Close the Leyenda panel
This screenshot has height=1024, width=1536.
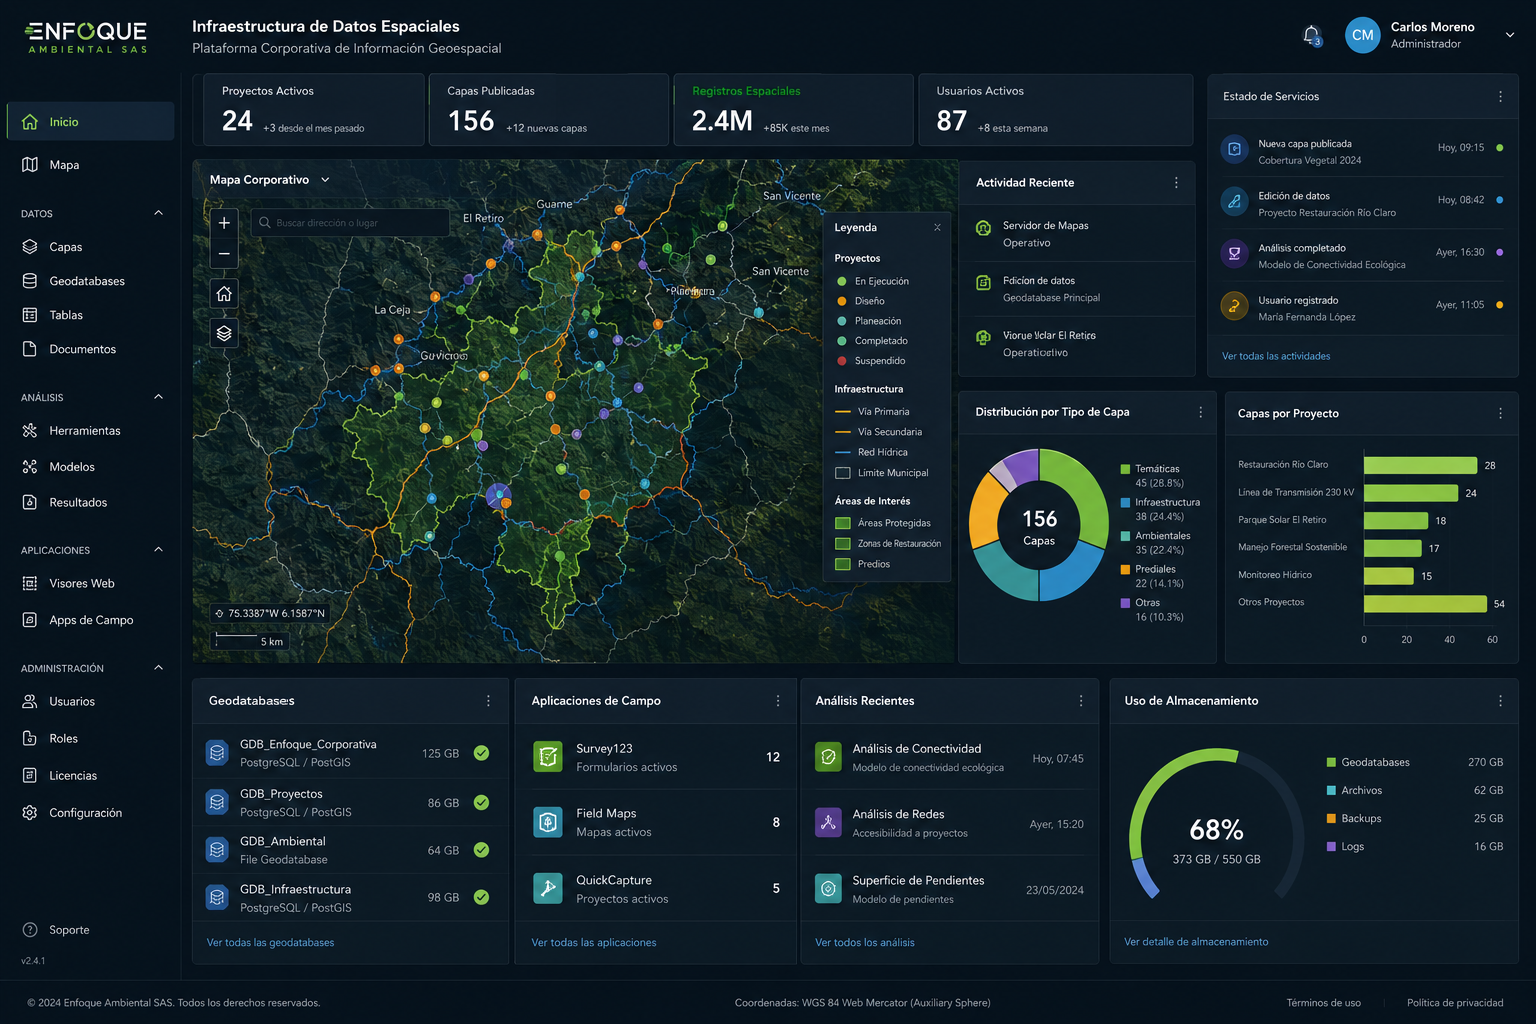point(937,227)
